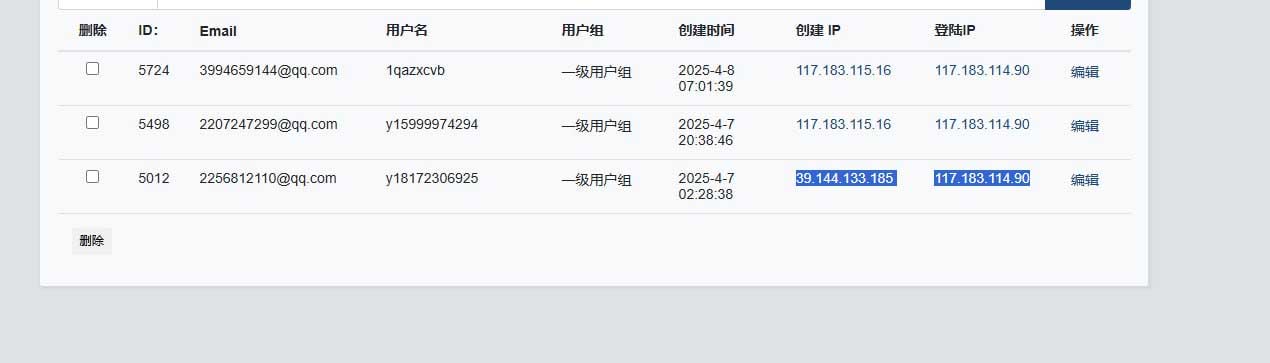Click 登陆IP 117.183.114.90 in row 5724
The width and height of the screenshot is (1270, 363).
(x=982, y=70)
